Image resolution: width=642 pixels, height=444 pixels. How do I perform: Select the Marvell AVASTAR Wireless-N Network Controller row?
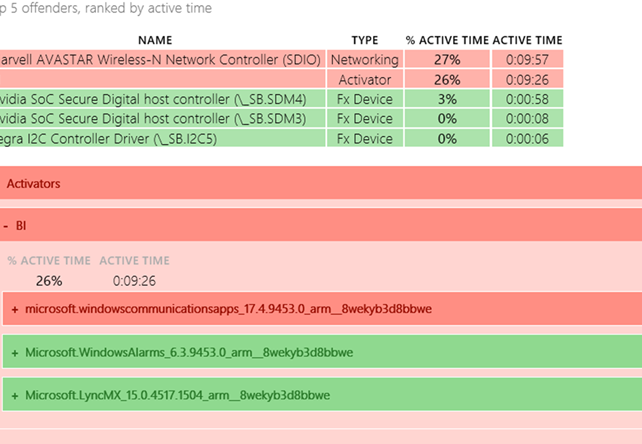pyautogui.click(x=160, y=59)
